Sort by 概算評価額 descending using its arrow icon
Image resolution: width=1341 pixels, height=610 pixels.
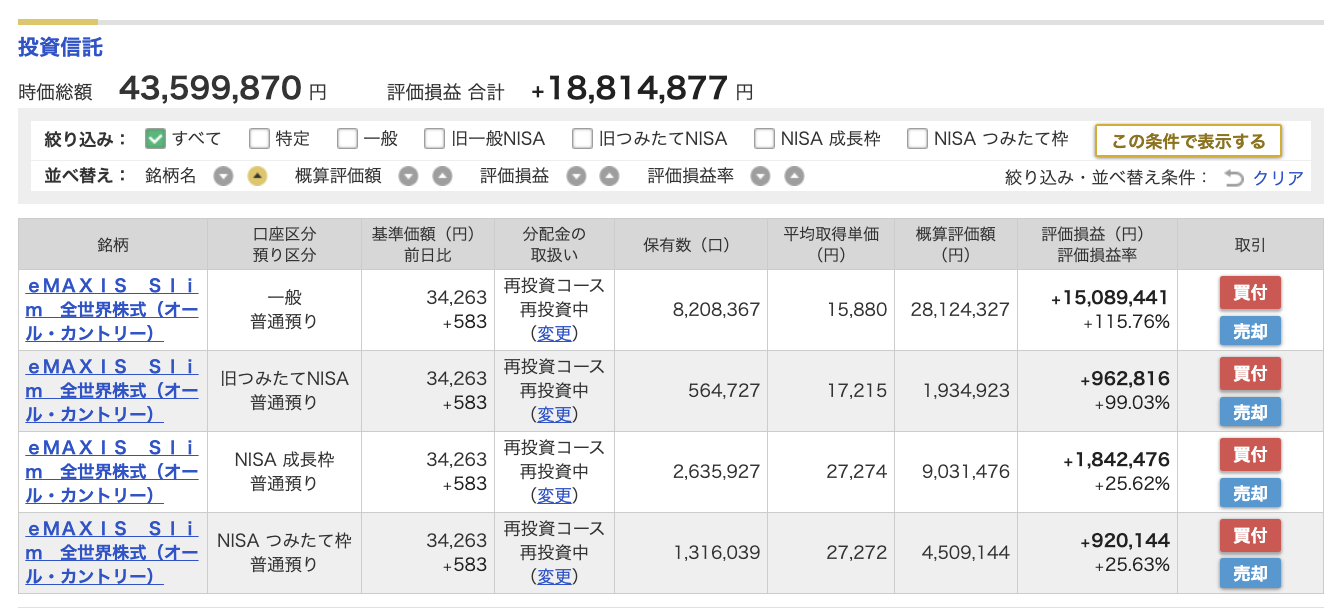point(408,176)
